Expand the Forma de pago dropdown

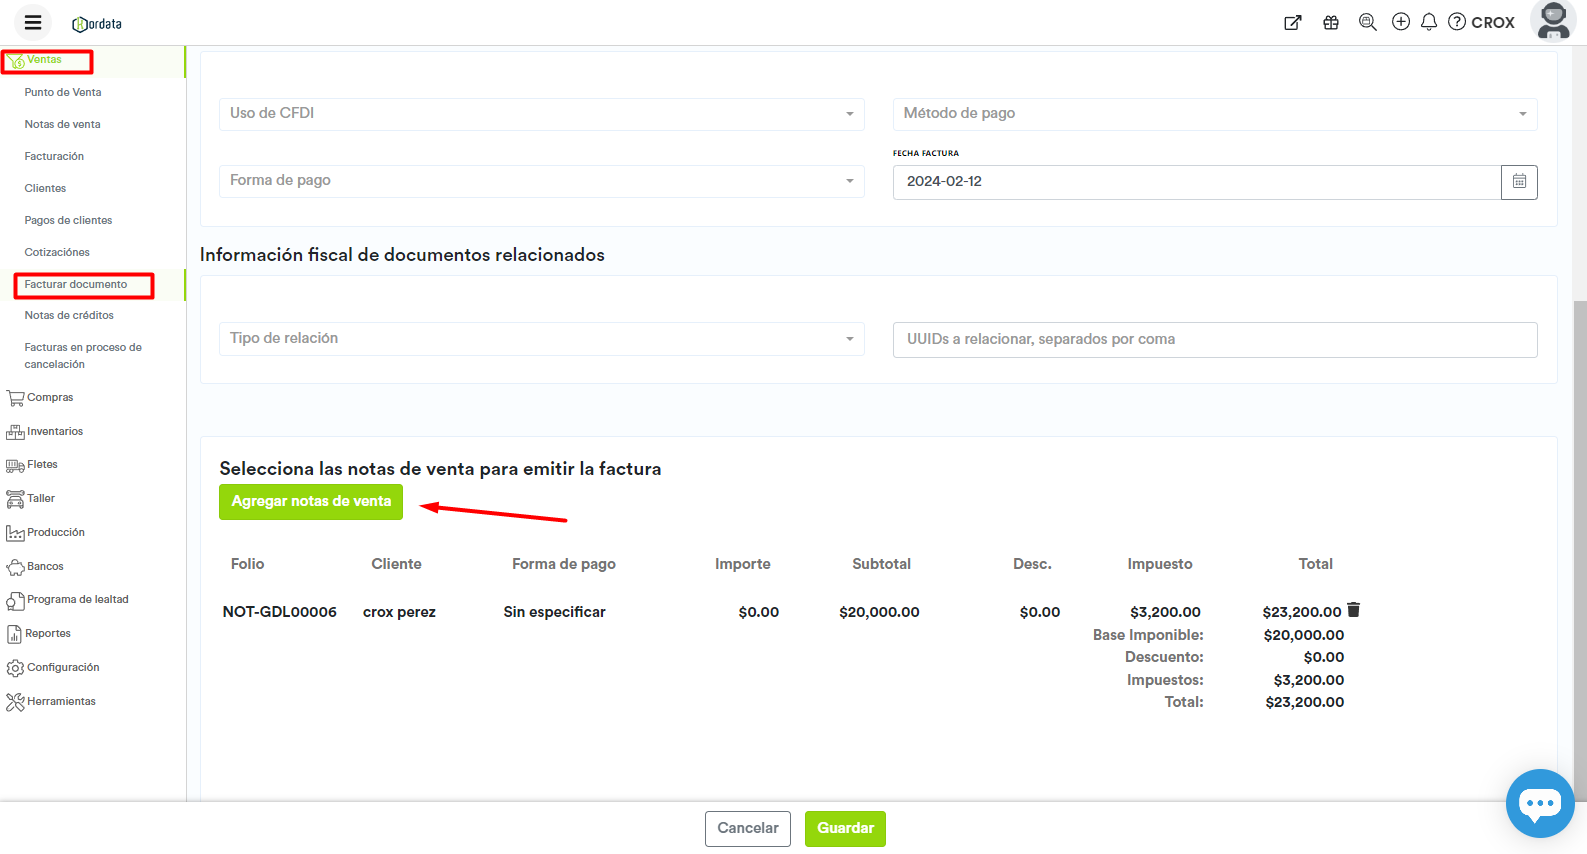point(541,181)
